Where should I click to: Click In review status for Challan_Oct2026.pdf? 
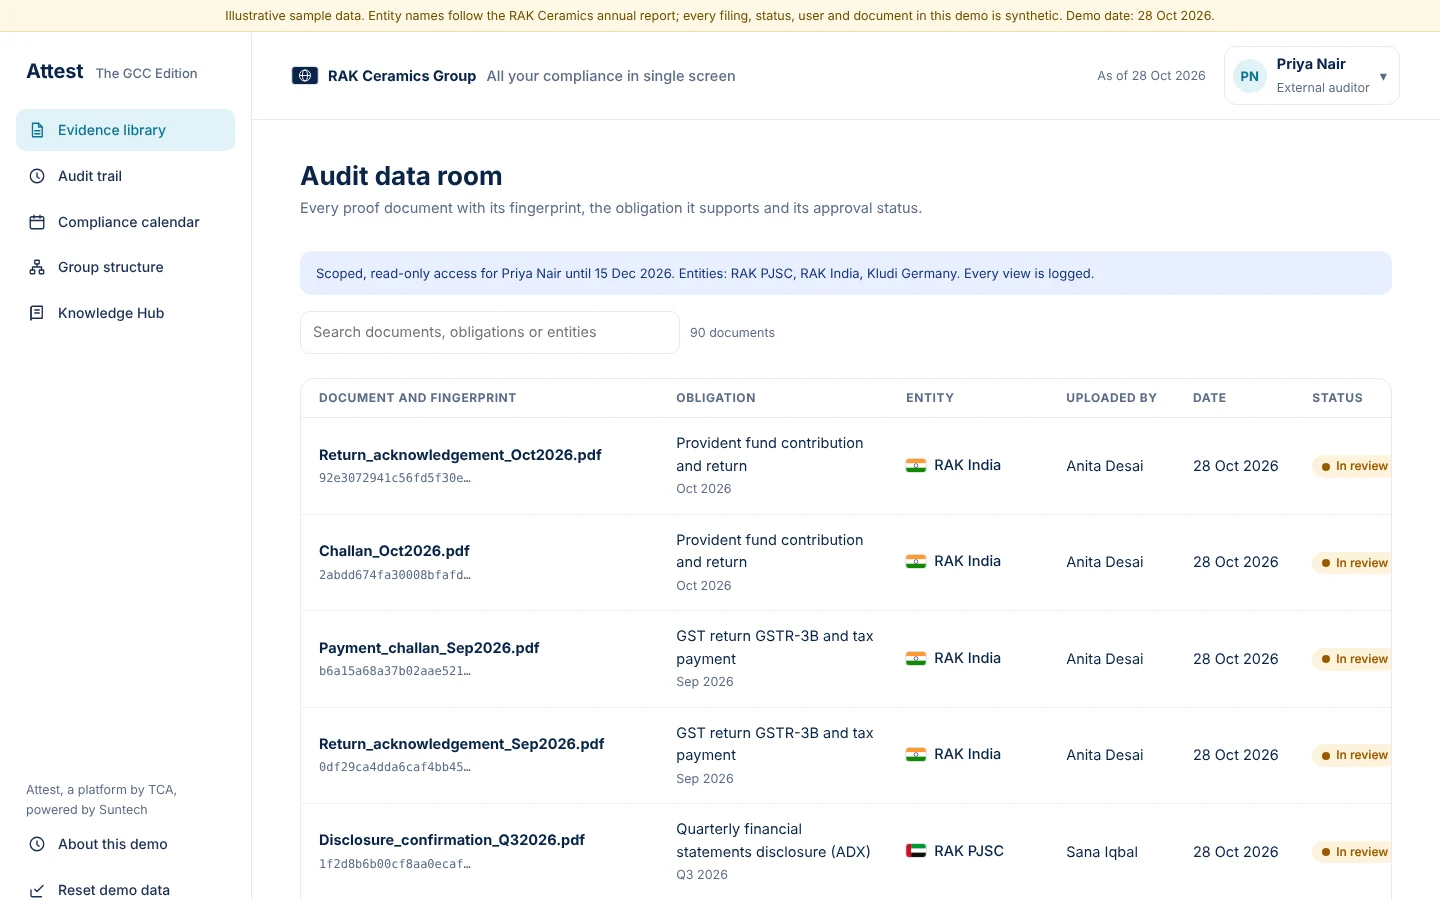pos(1352,563)
